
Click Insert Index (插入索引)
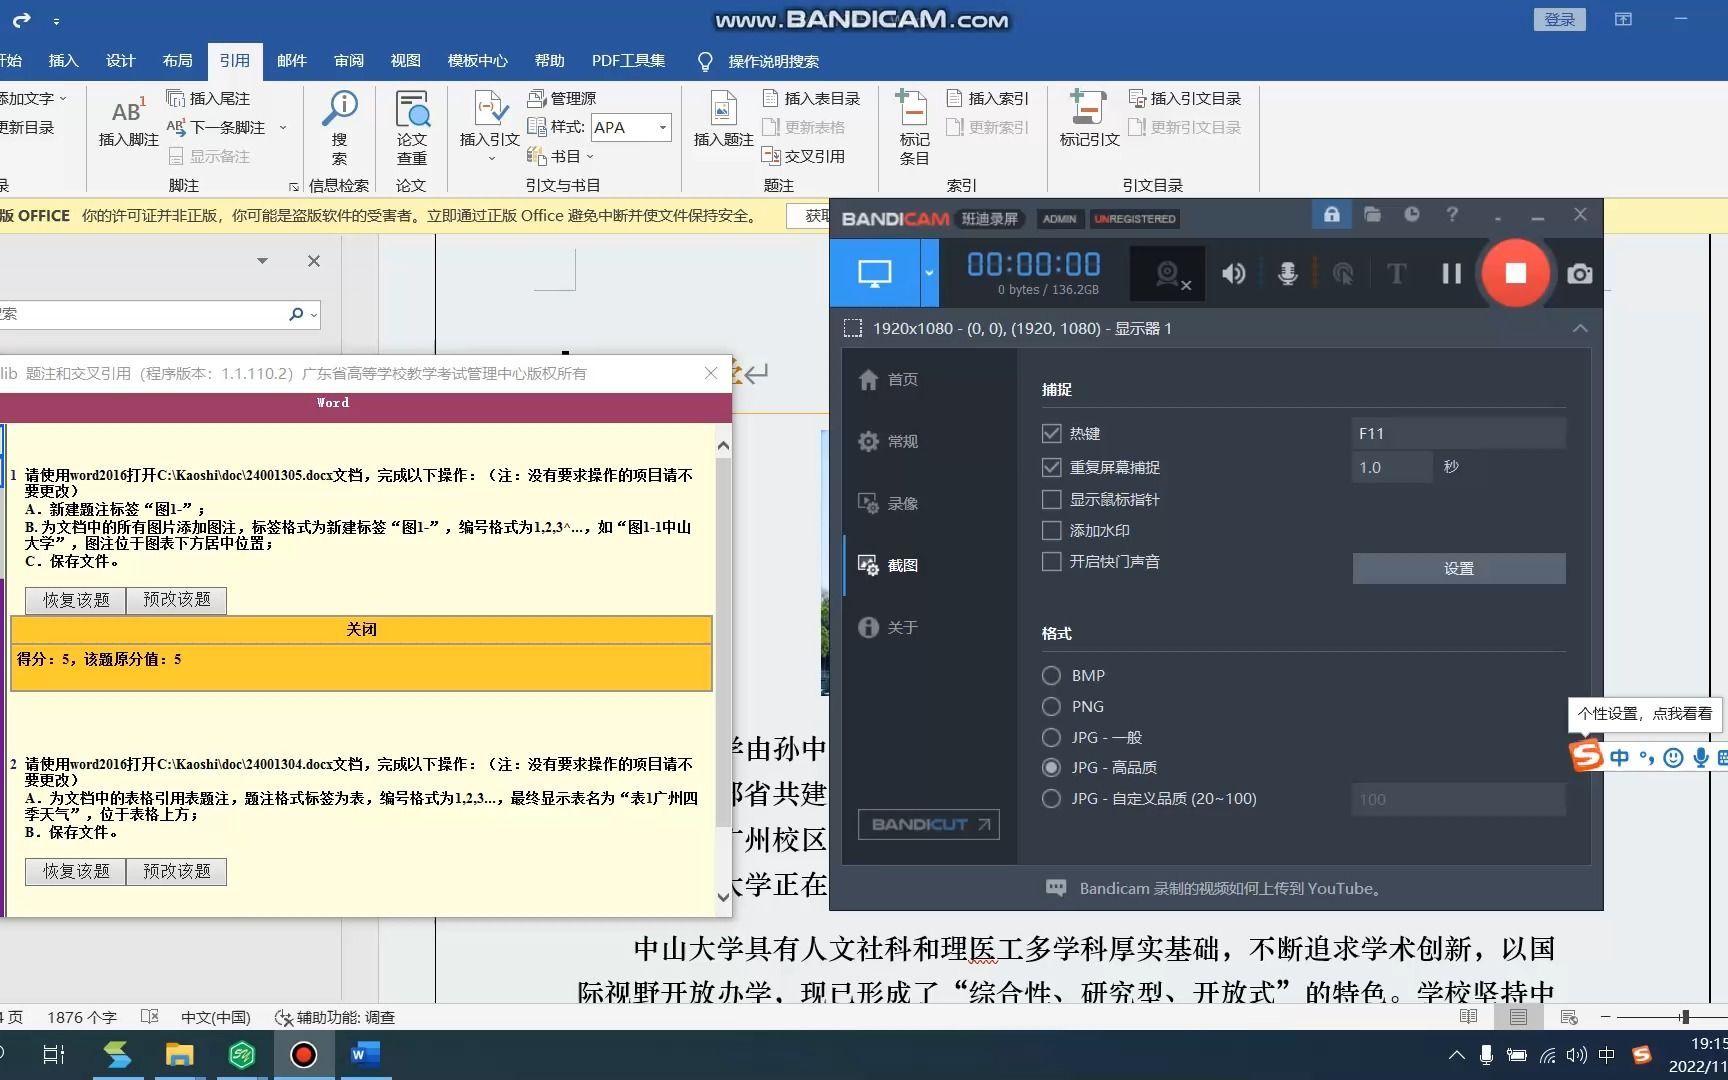(x=988, y=98)
